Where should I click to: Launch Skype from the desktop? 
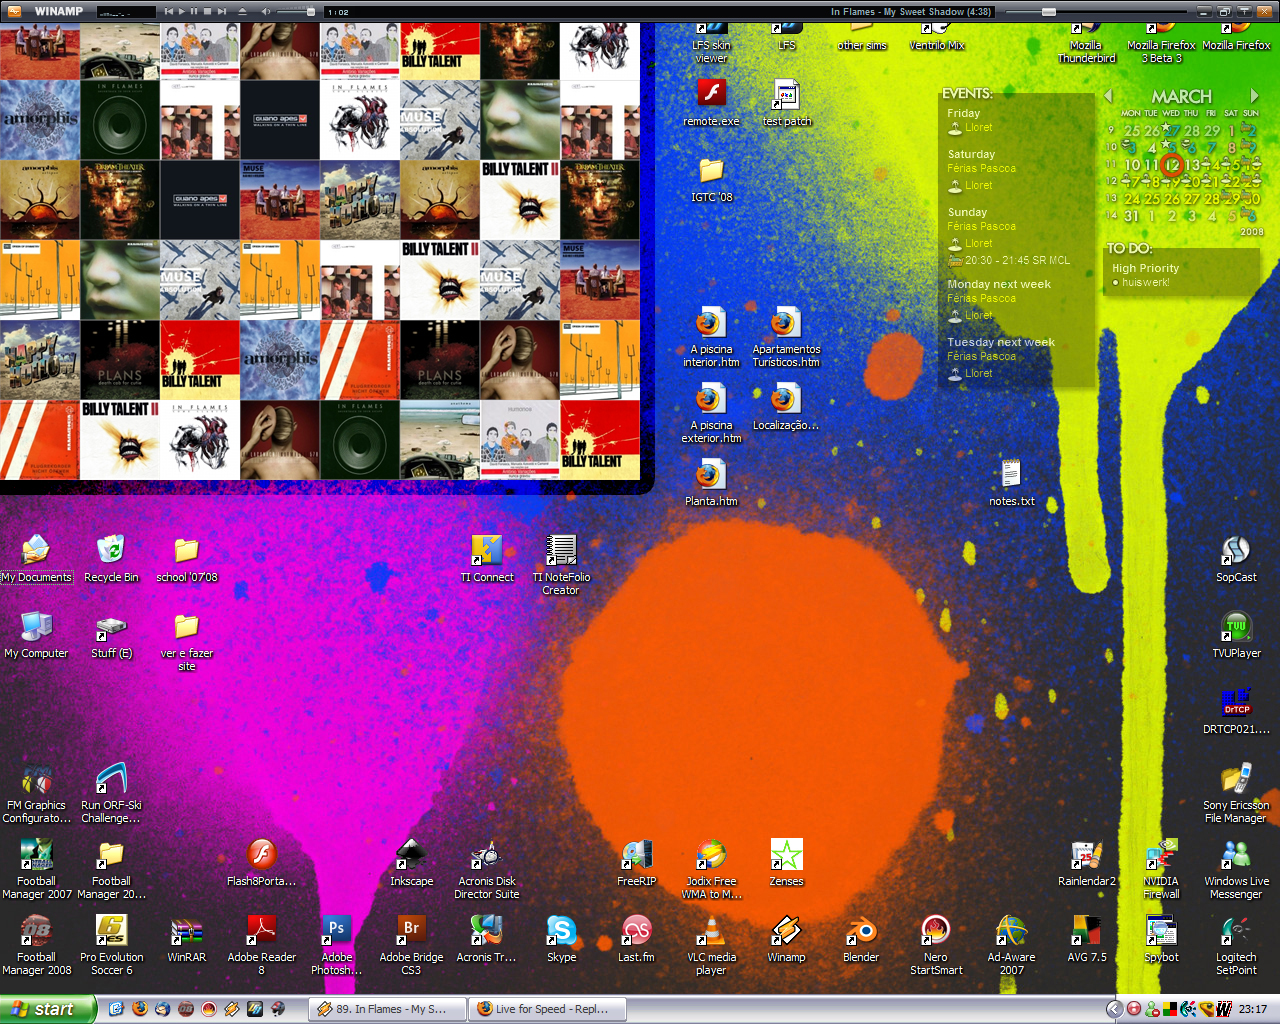(561, 939)
